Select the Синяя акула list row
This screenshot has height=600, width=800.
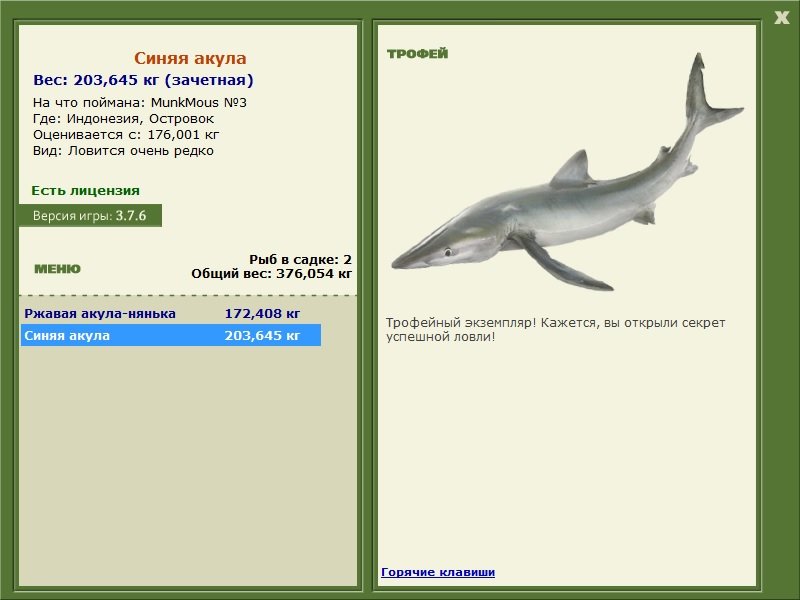[x=170, y=335]
